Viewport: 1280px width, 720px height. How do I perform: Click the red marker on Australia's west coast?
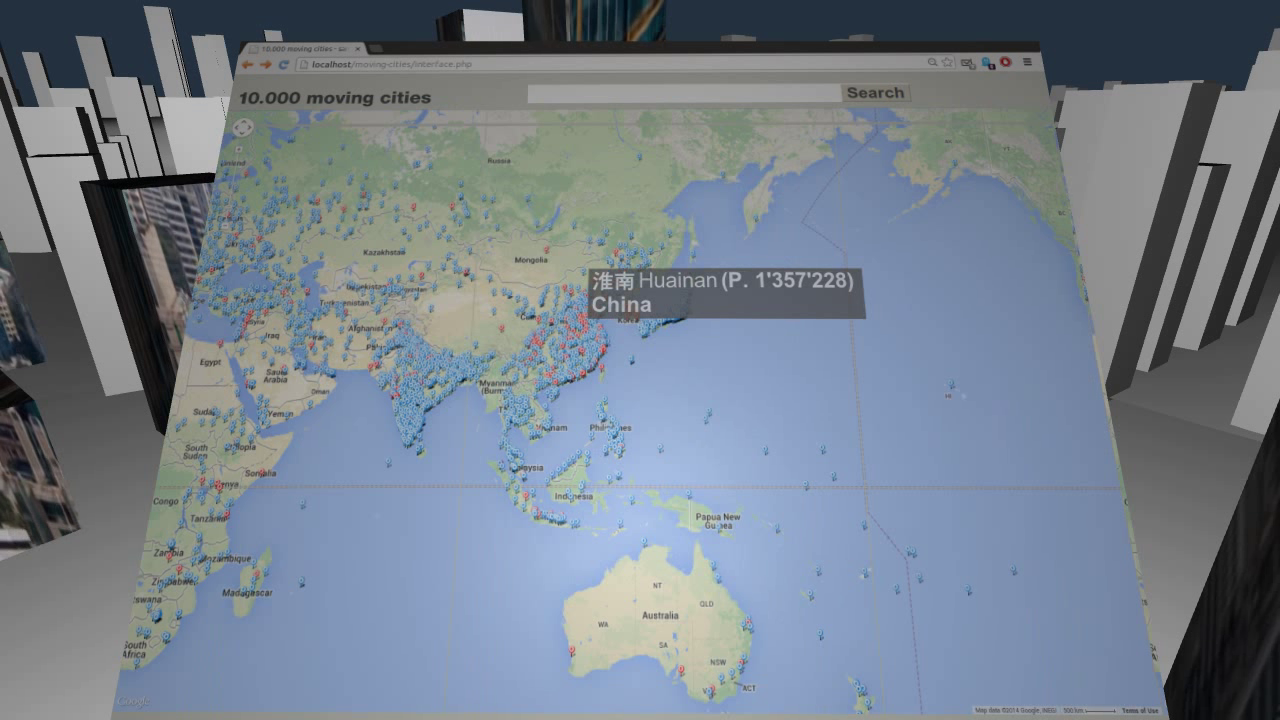point(571,649)
